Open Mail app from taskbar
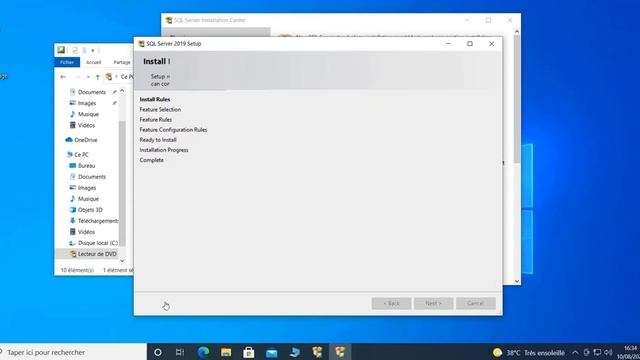 coord(271,352)
